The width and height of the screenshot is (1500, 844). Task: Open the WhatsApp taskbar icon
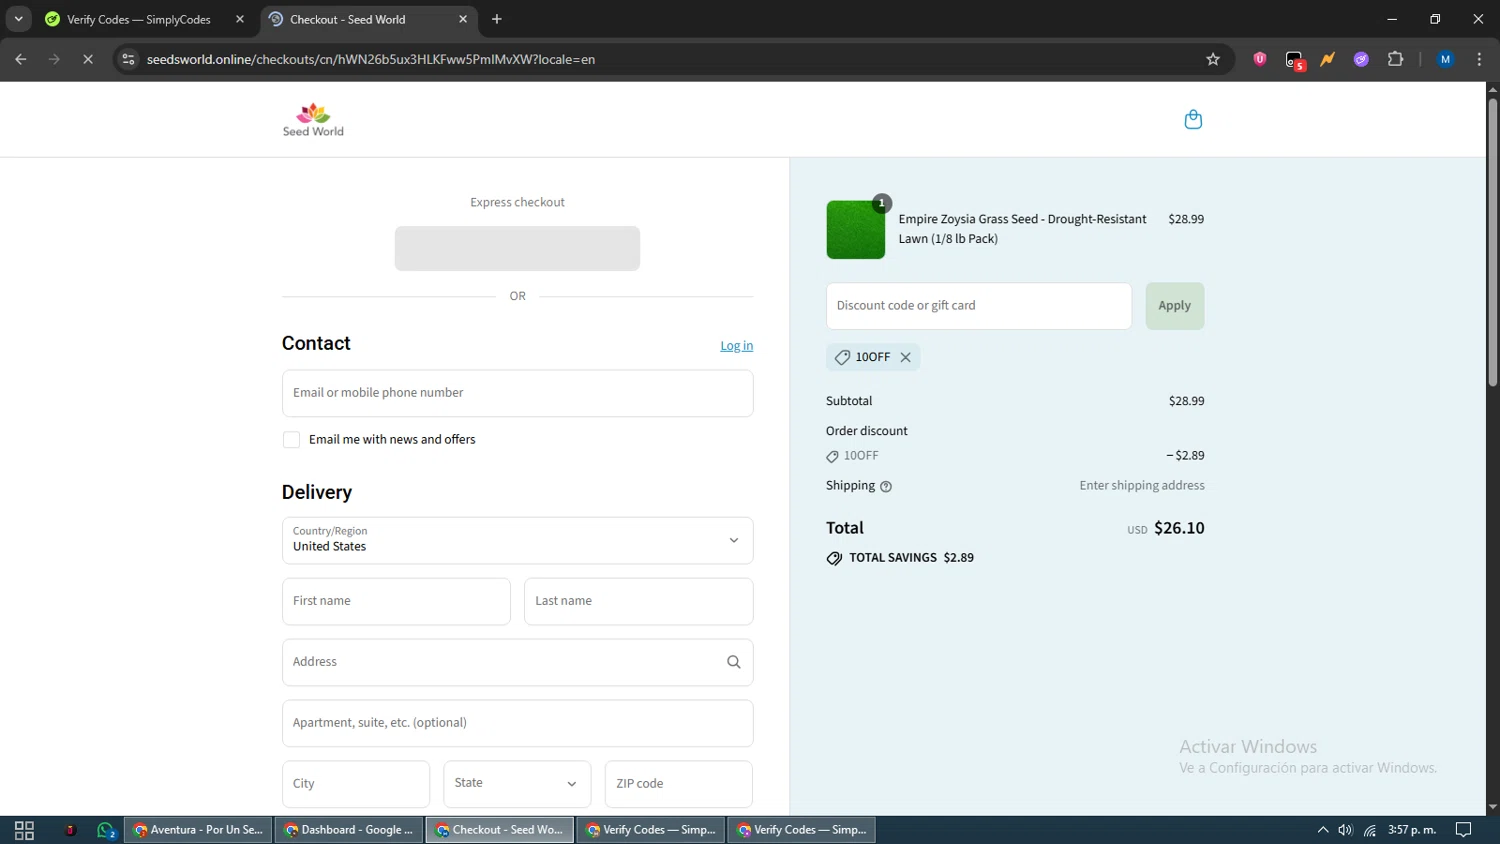(x=106, y=830)
